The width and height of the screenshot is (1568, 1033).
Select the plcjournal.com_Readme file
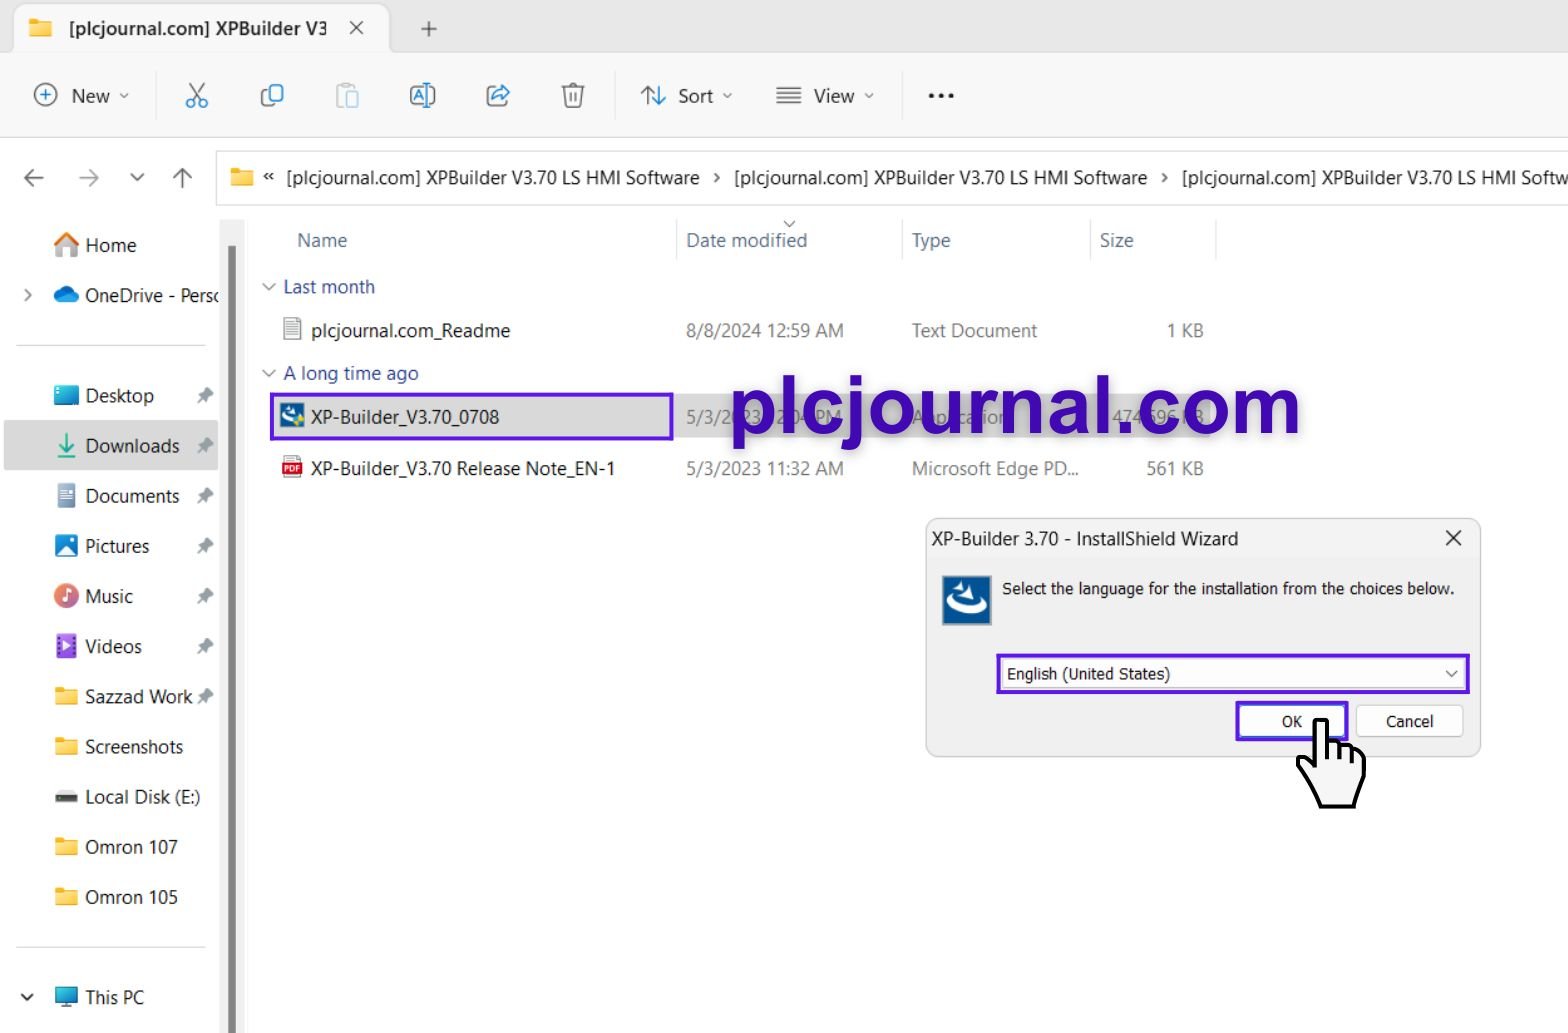pos(410,331)
